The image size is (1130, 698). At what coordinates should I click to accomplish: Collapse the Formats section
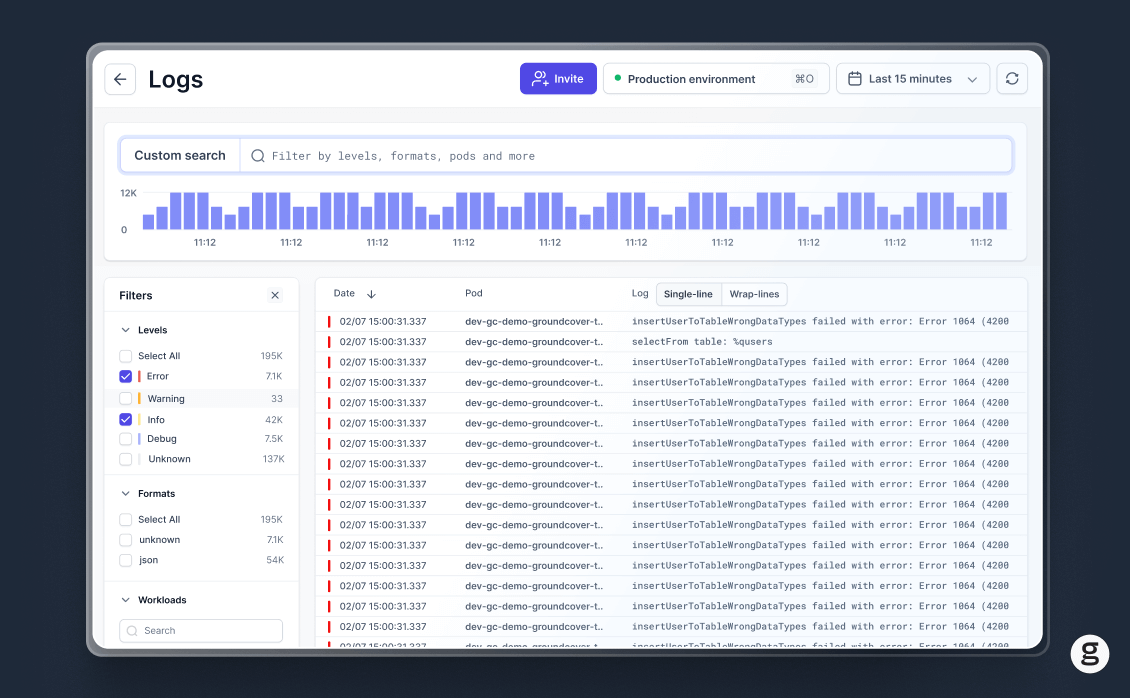click(x=125, y=493)
